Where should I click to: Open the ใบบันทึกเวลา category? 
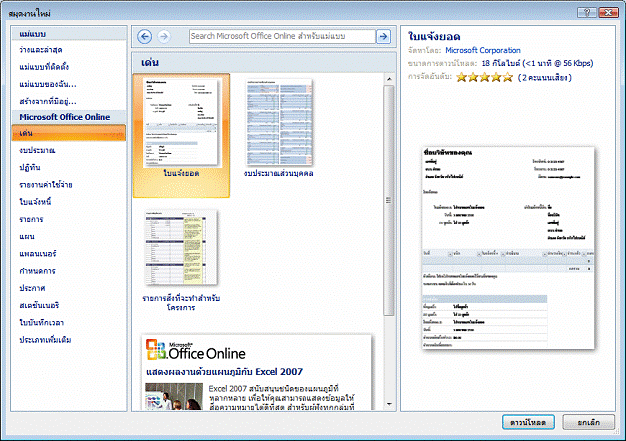pos(42,322)
